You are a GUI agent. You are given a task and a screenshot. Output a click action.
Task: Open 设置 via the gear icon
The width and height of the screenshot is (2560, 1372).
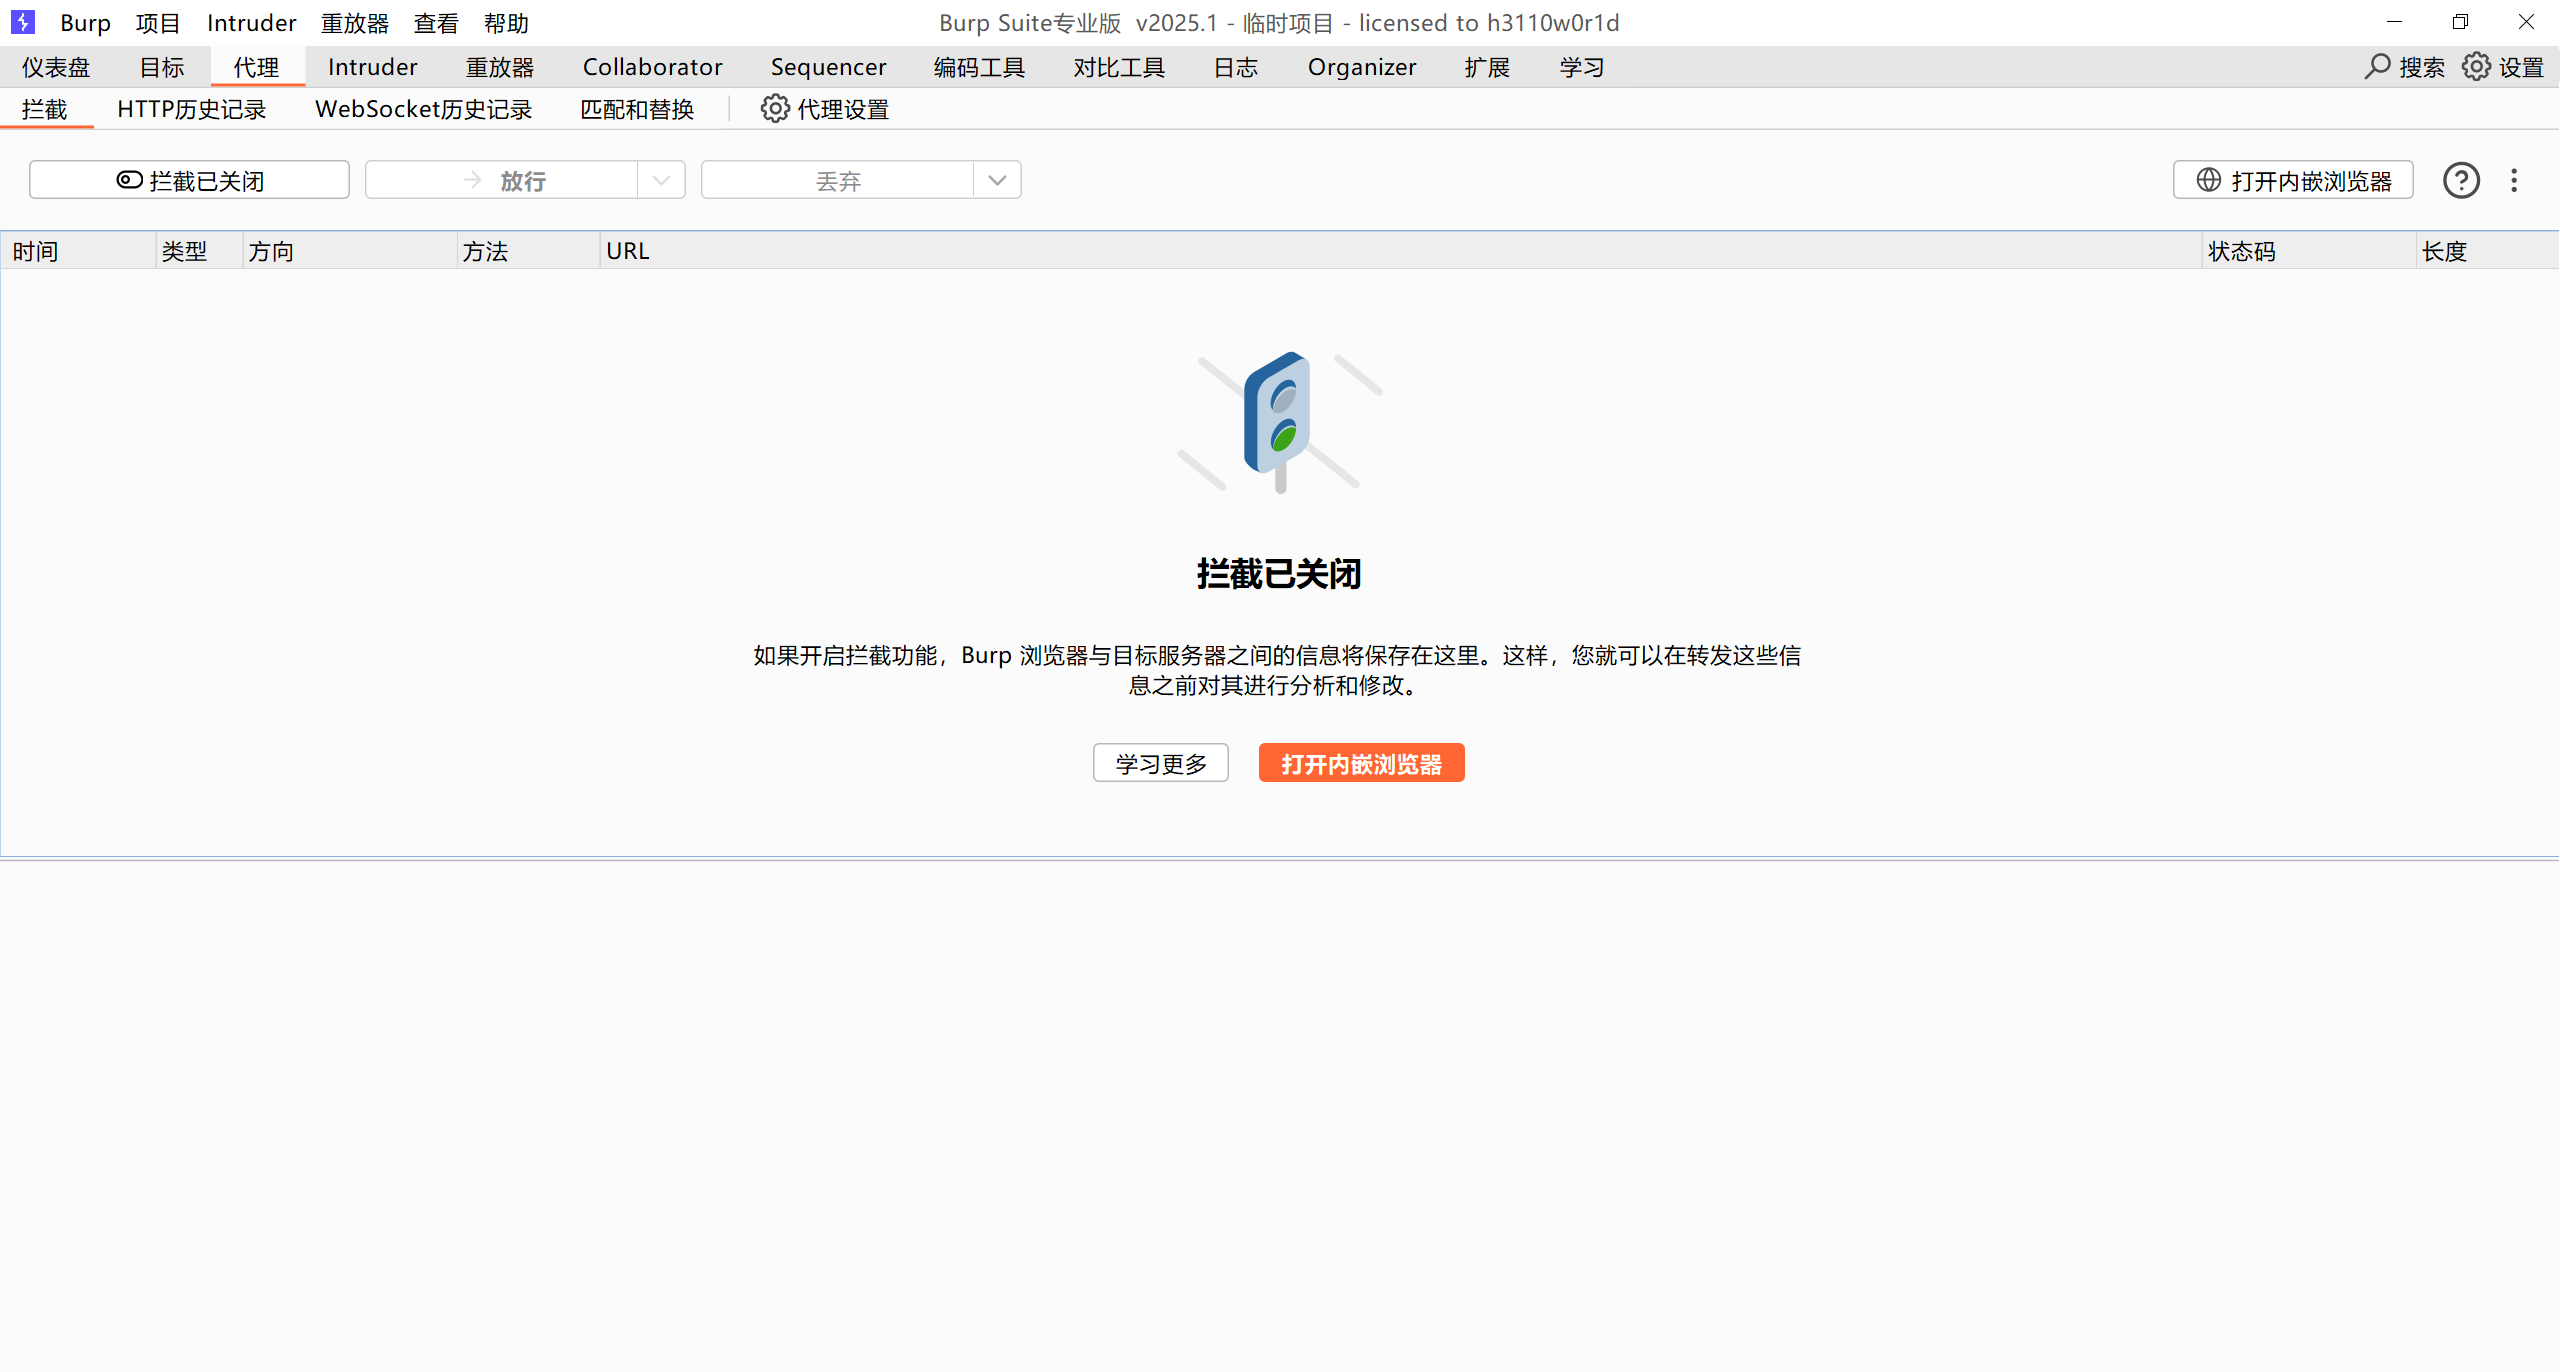[x=2476, y=66]
